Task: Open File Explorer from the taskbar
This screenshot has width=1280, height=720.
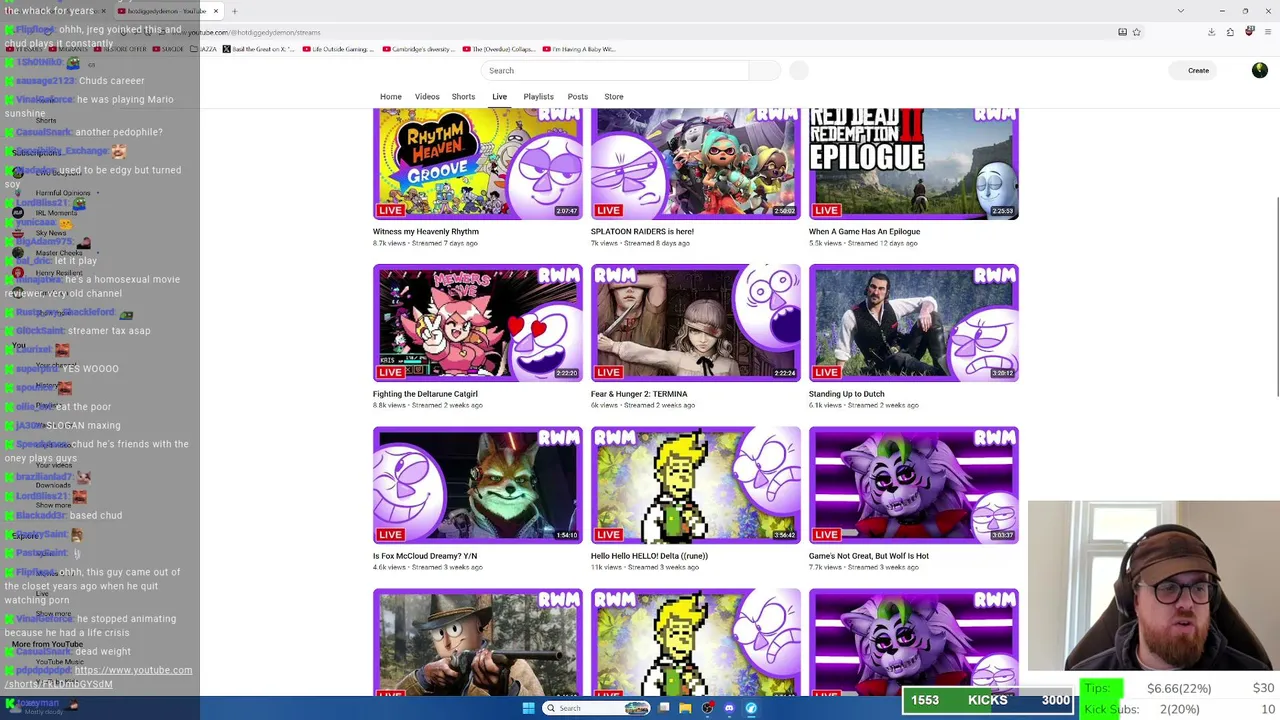Action: [x=685, y=708]
